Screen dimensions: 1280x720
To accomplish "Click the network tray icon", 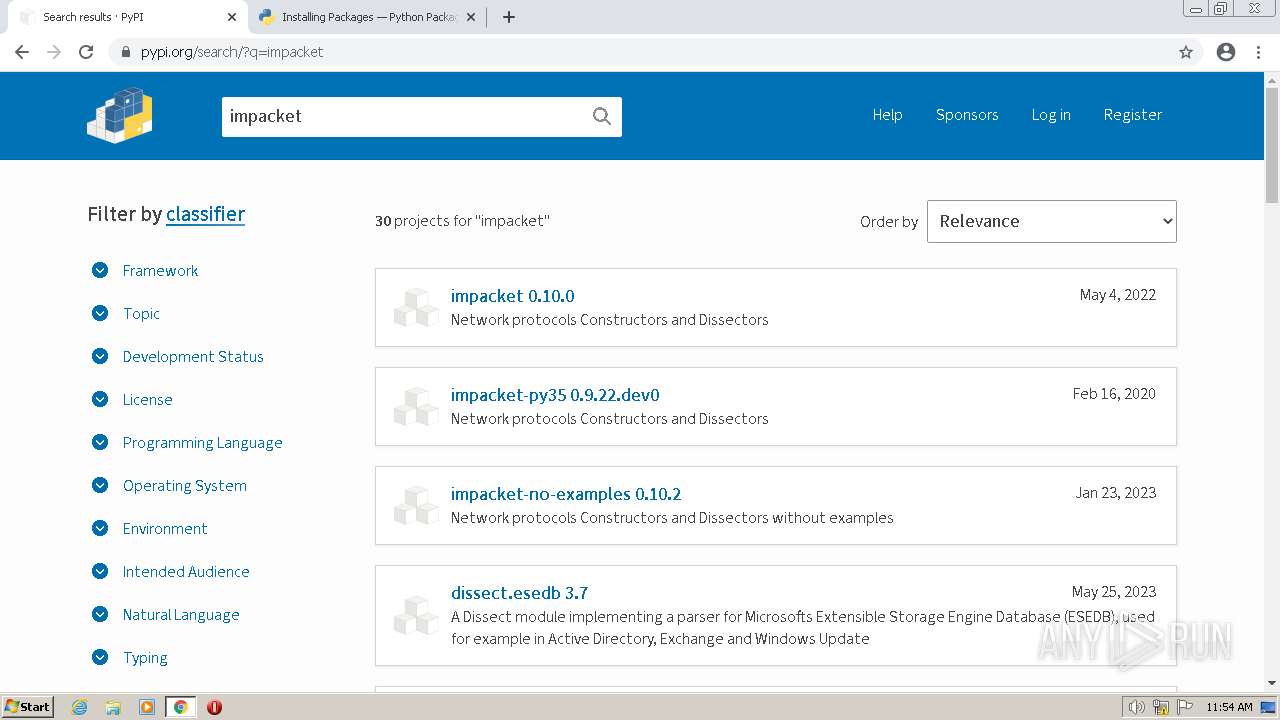I will [1161, 707].
